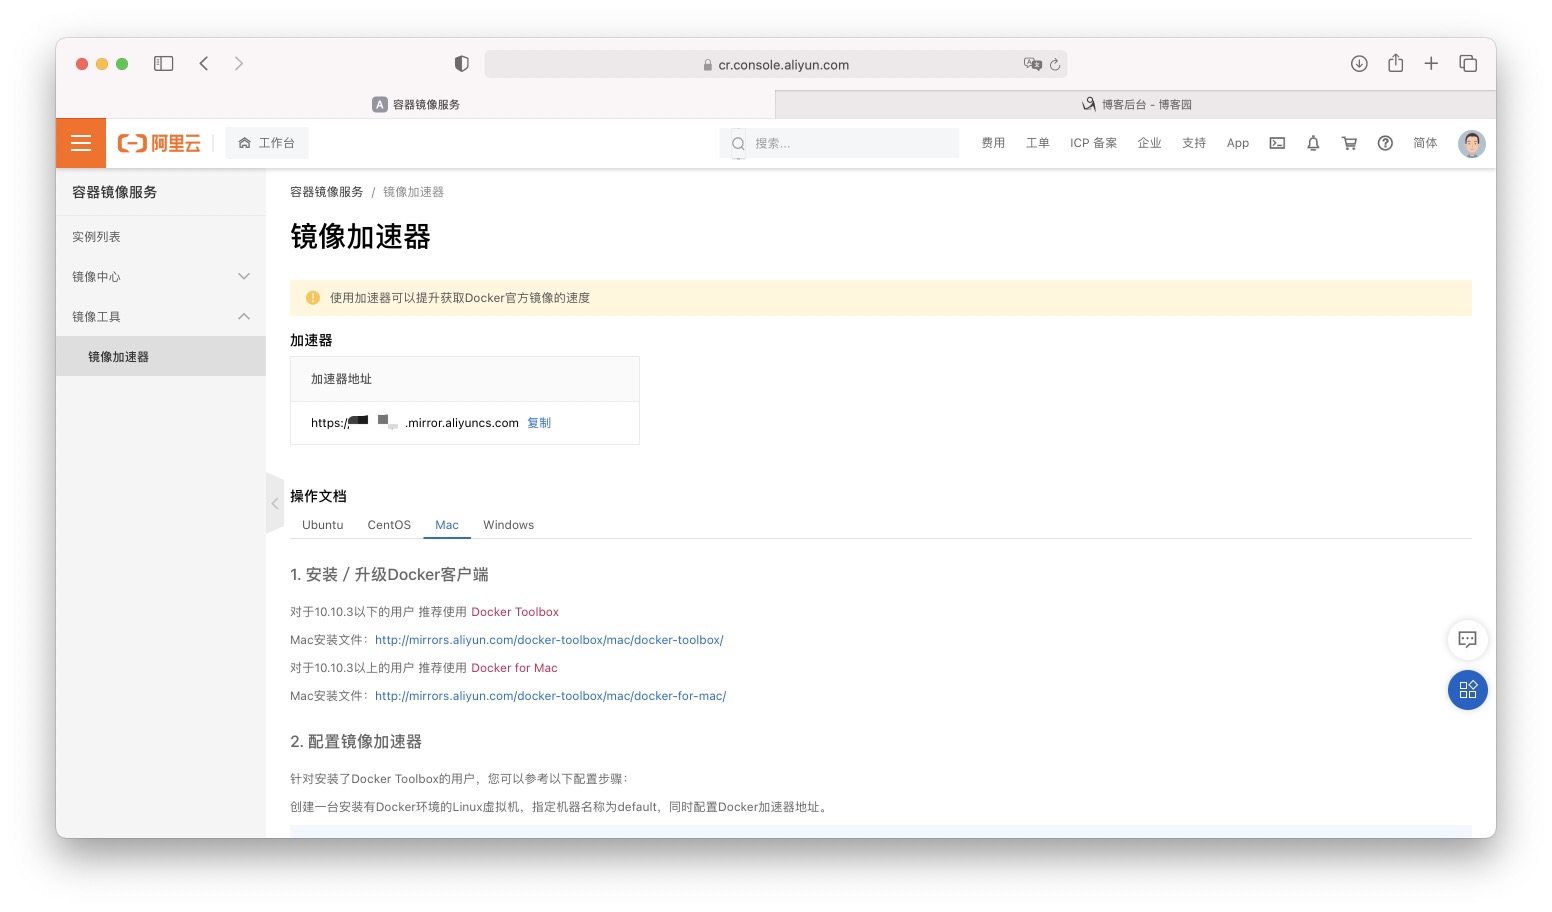
Task: Switch to the Windows tab
Action: [x=508, y=525]
